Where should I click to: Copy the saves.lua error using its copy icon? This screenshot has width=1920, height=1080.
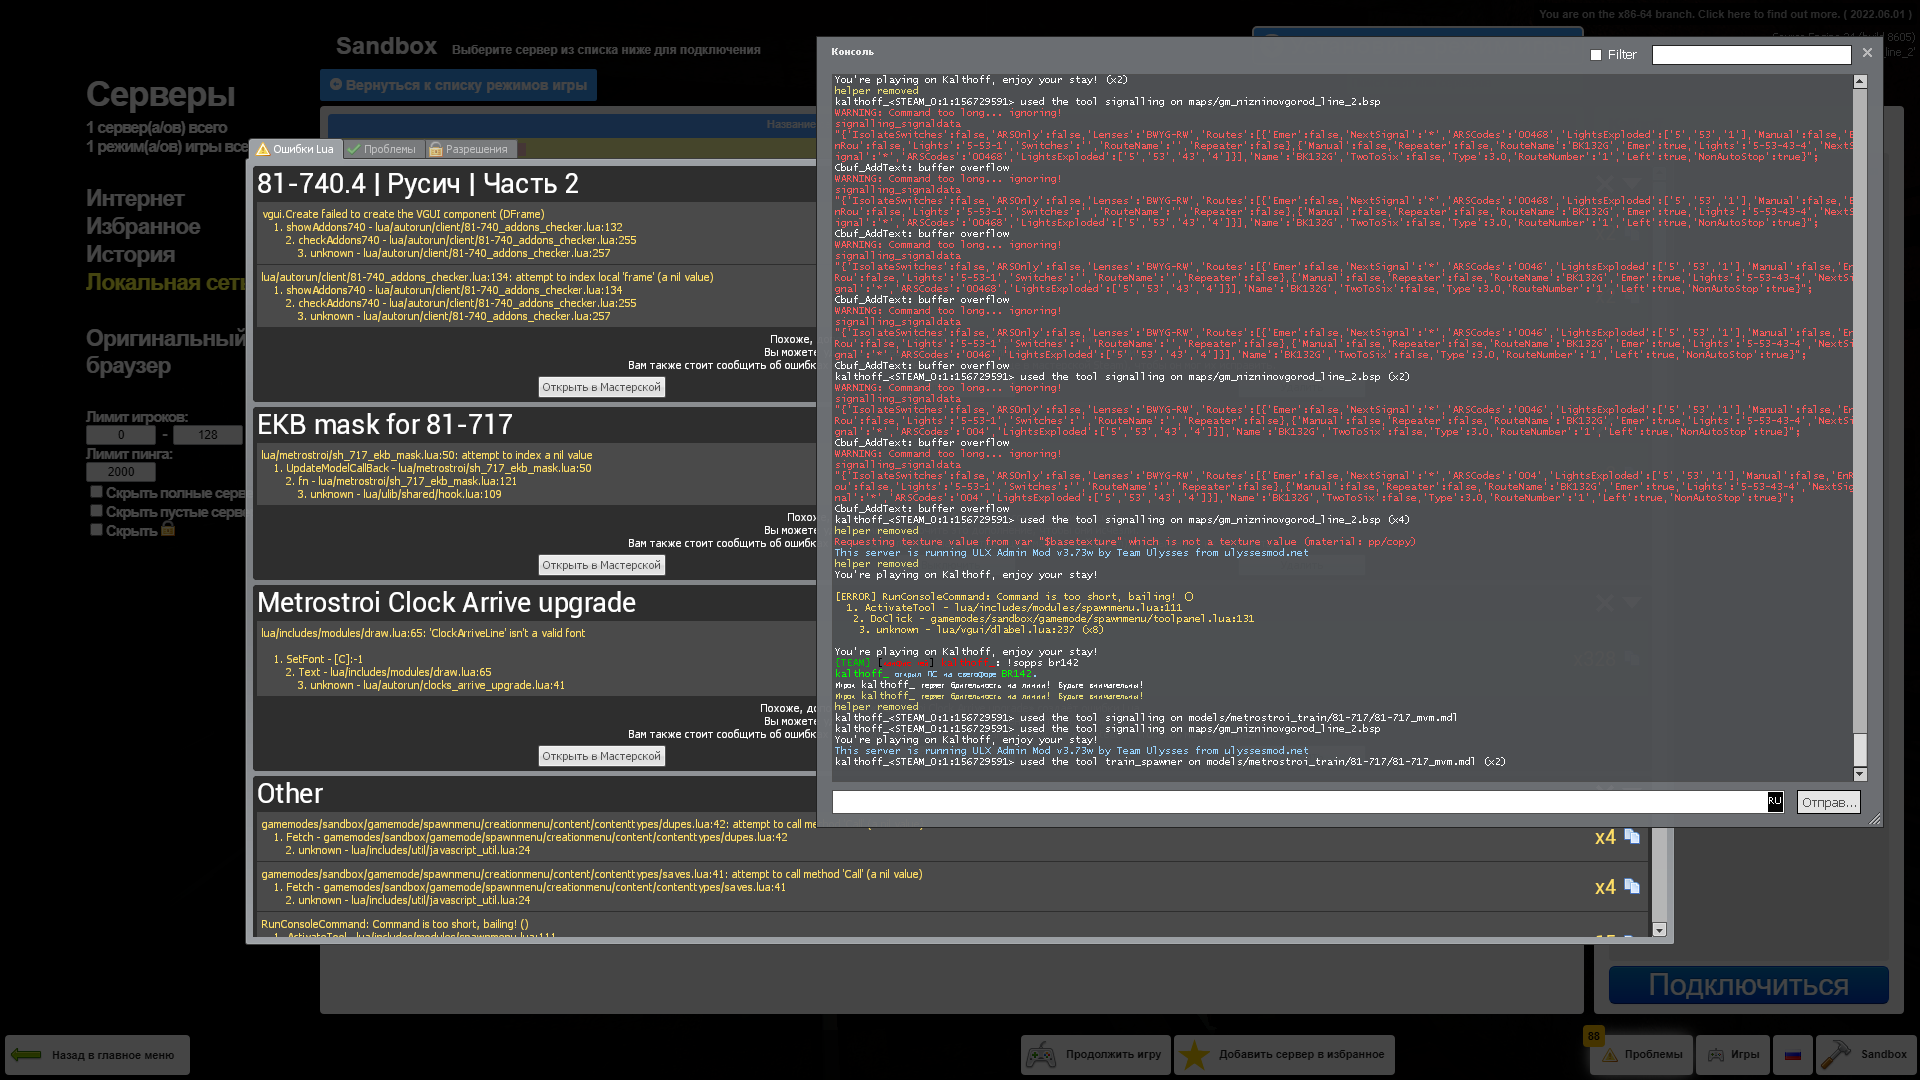click(1630, 887)
